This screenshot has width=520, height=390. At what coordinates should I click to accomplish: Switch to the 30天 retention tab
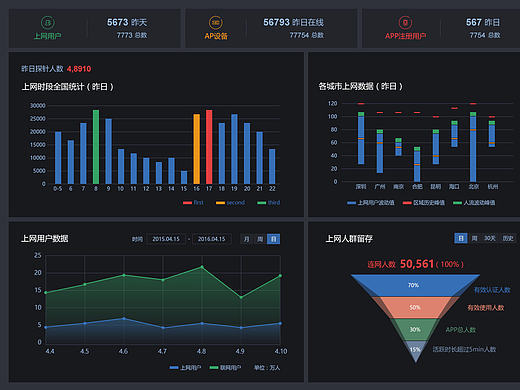tap(490, 238)
